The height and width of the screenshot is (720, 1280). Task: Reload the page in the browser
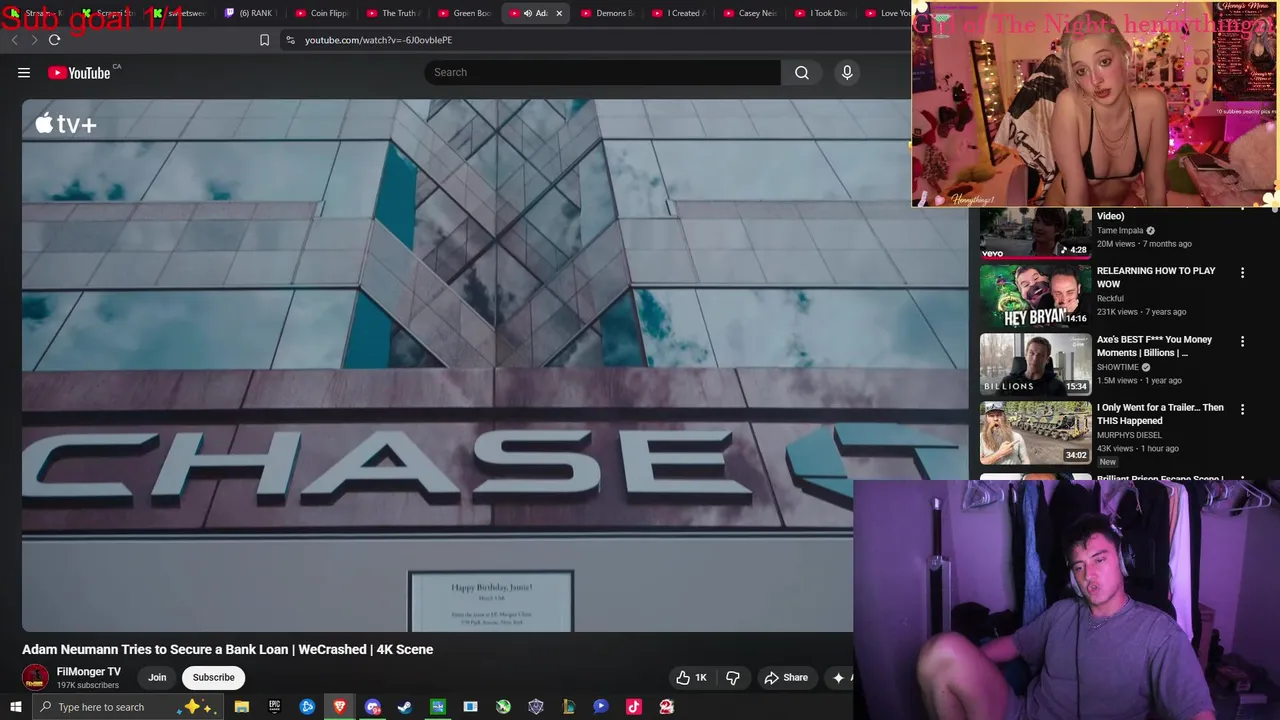(54, 40)
